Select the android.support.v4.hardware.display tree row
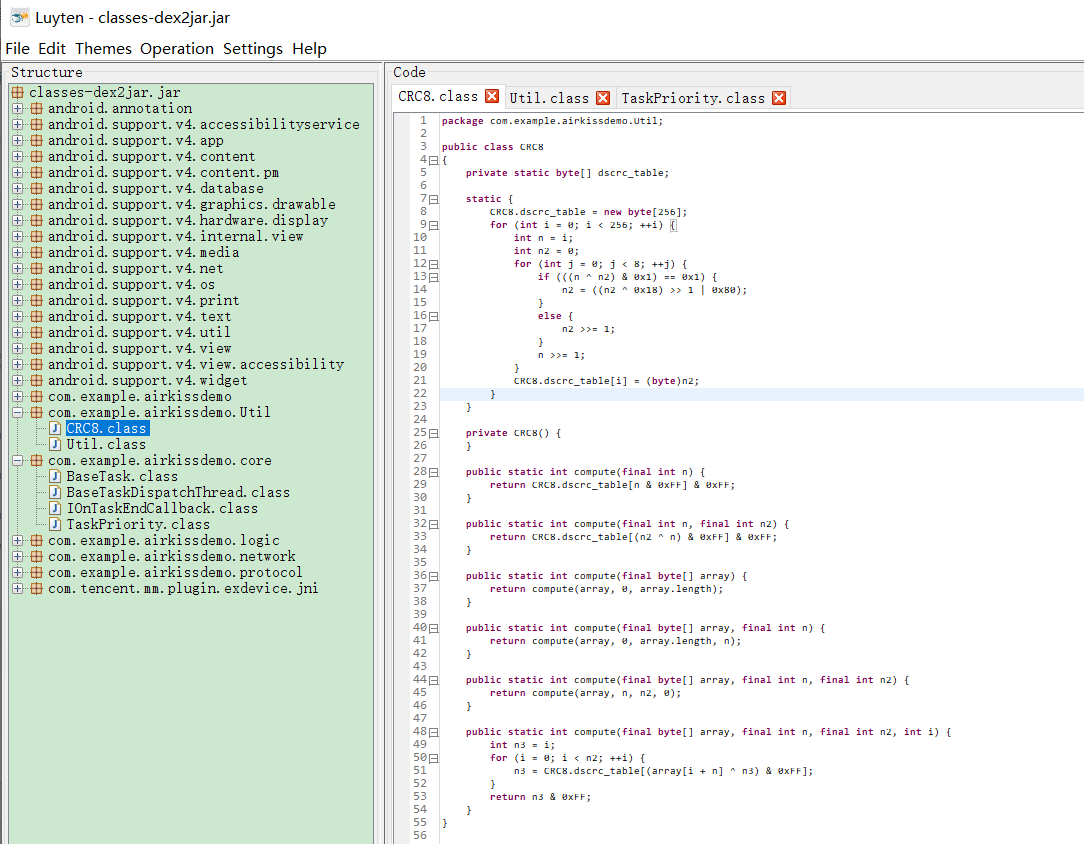 point(188,221)
